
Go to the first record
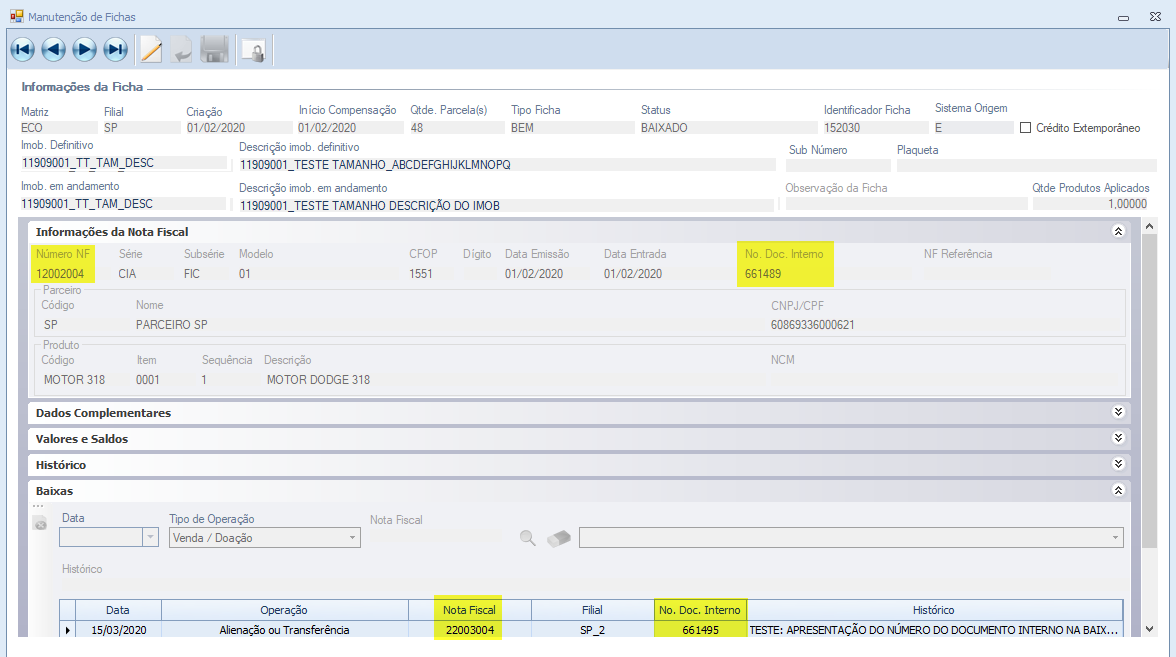pyautogui.click(x=22, y=49)
